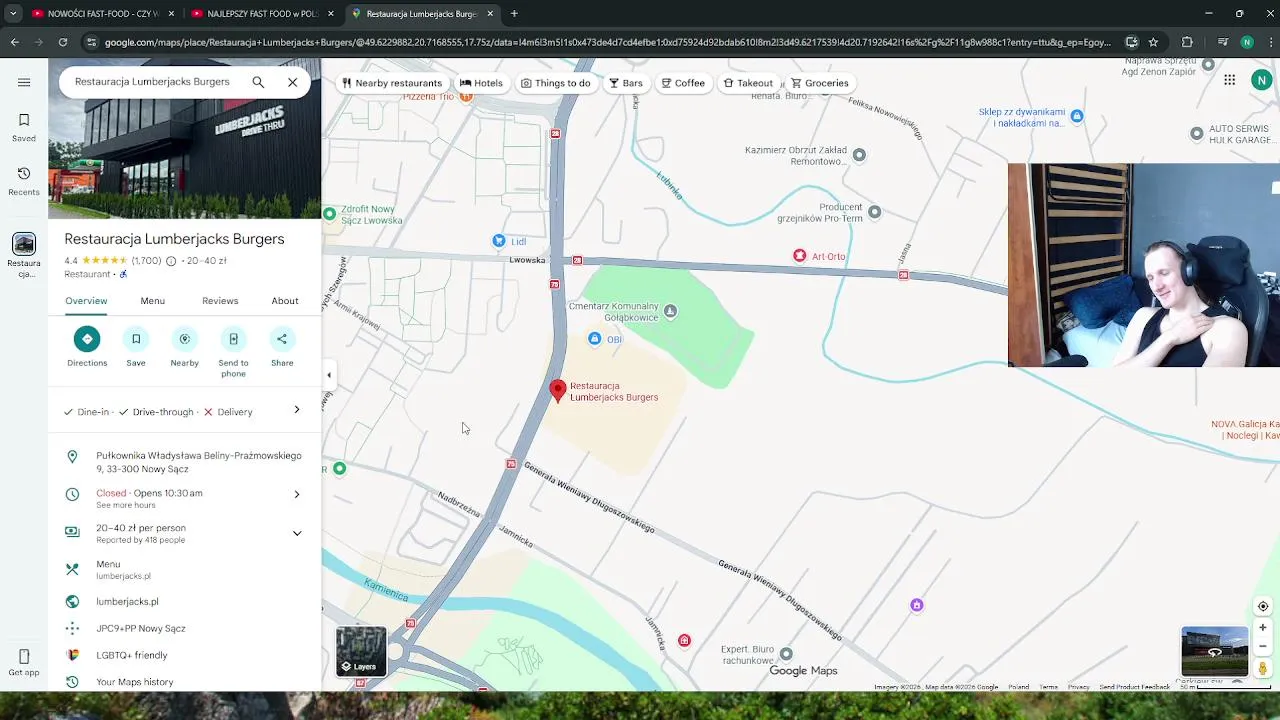The height and width of the screenshot is (720, 1280).
Task: Select the Takeout chip
Action: (x=748, y=83)
